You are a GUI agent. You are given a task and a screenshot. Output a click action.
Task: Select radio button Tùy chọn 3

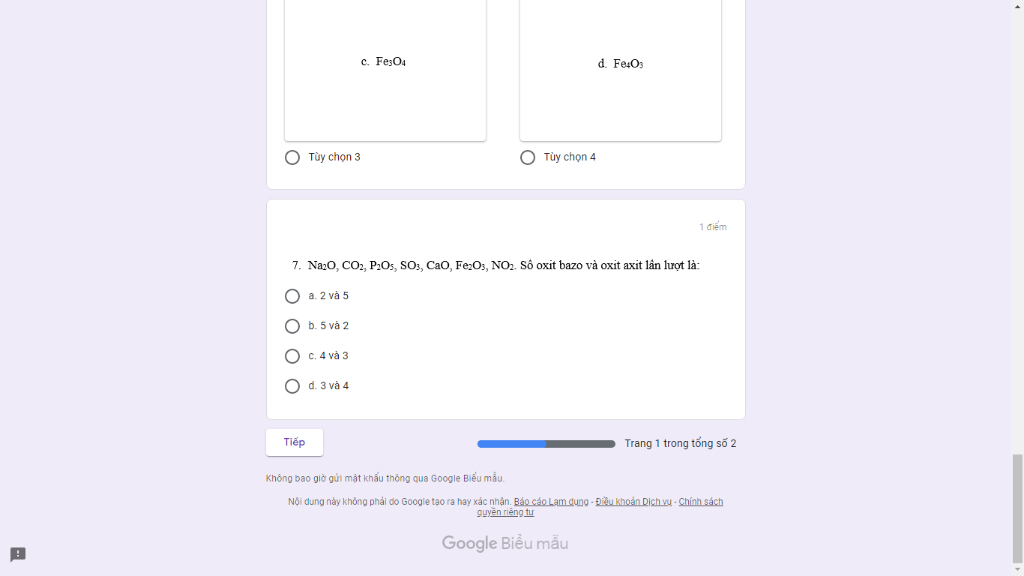pyautogui.click(x=292, y=157)
